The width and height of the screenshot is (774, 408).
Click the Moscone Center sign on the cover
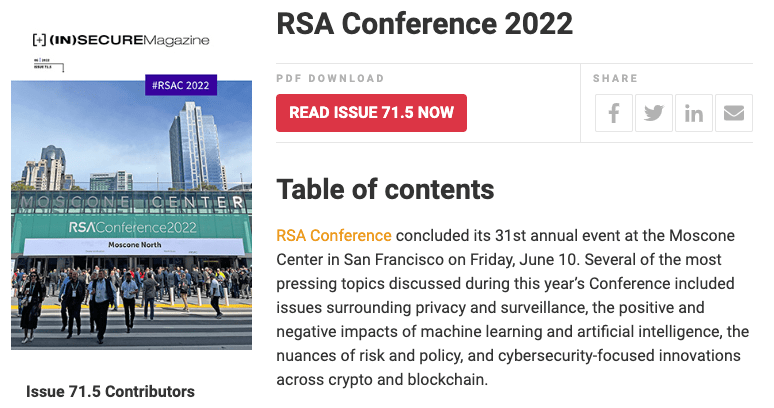click(x=131, y=203)
